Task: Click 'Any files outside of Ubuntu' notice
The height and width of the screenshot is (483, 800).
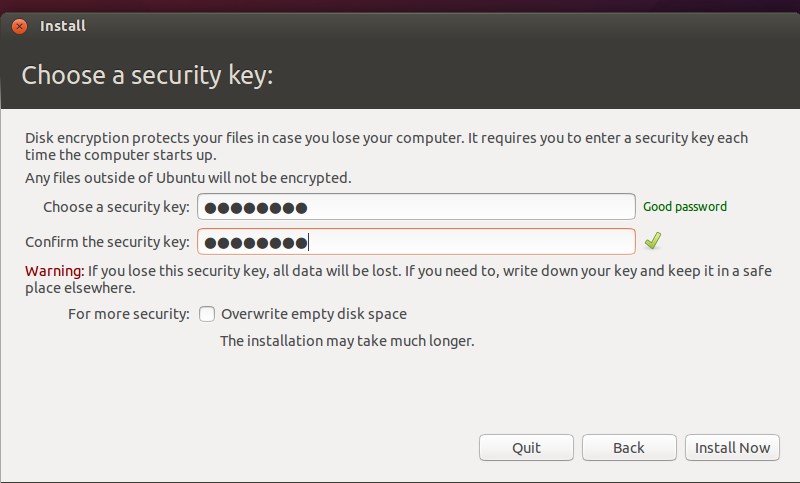Action: click(x=188, y=178)
